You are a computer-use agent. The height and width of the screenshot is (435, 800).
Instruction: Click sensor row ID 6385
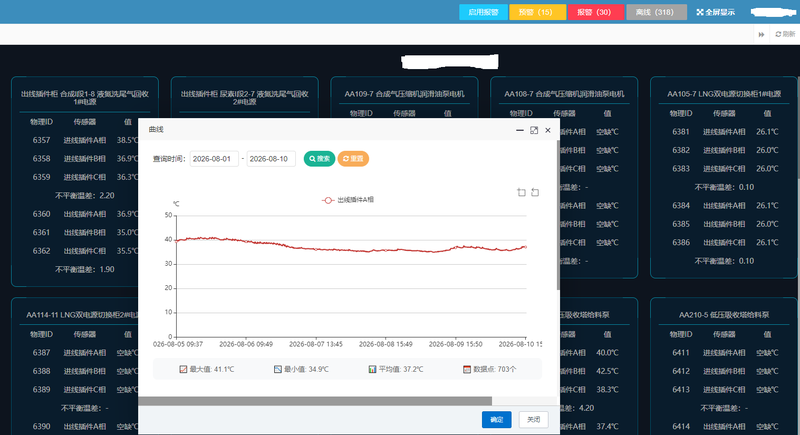pyautogui.click(x=681, y=224)
